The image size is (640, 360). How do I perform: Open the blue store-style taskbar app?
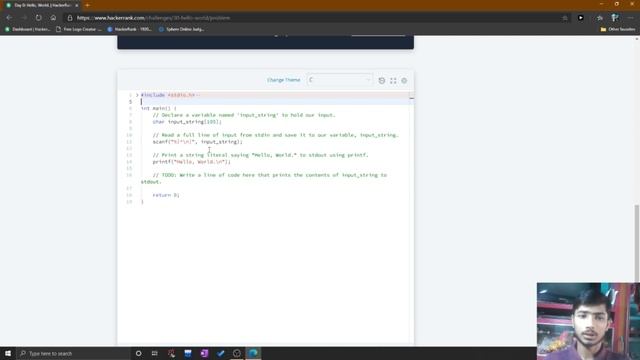coord(188,353)
